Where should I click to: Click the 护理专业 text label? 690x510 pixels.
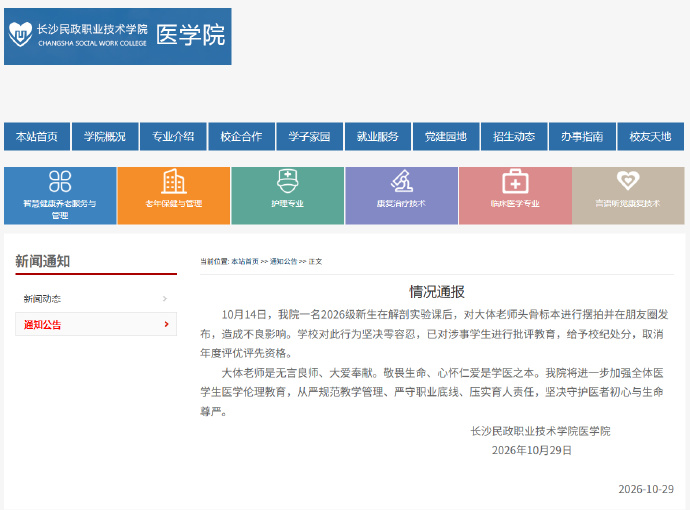[x=287, y=204]
